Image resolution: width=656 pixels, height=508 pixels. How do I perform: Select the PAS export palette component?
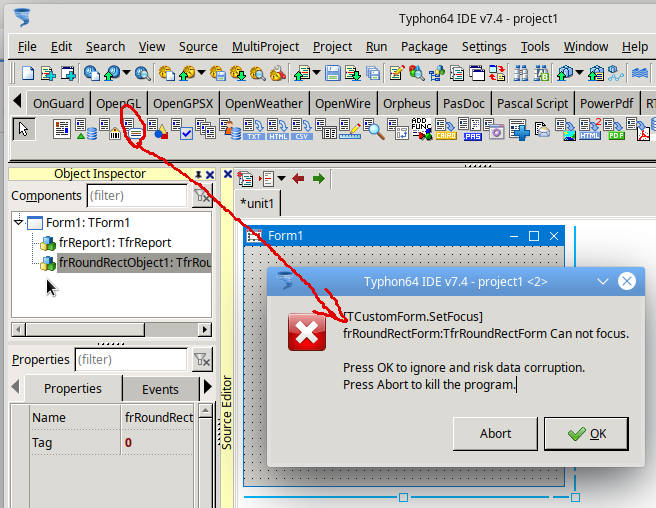470,129
